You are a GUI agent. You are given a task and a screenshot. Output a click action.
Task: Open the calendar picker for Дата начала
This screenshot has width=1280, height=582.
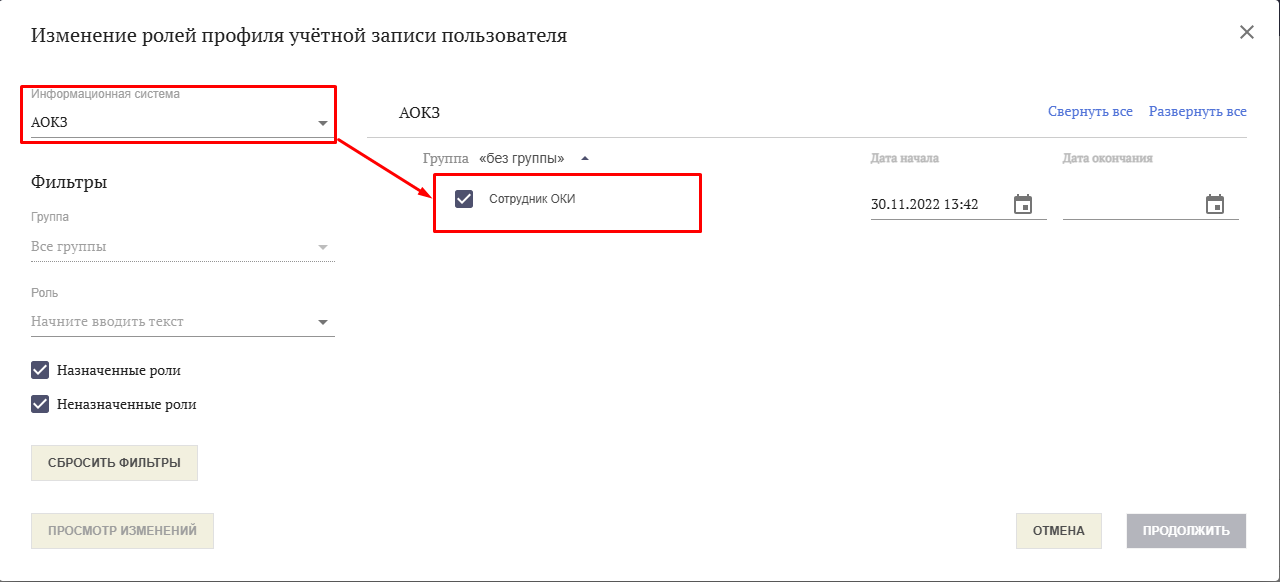click(1023, 203)
